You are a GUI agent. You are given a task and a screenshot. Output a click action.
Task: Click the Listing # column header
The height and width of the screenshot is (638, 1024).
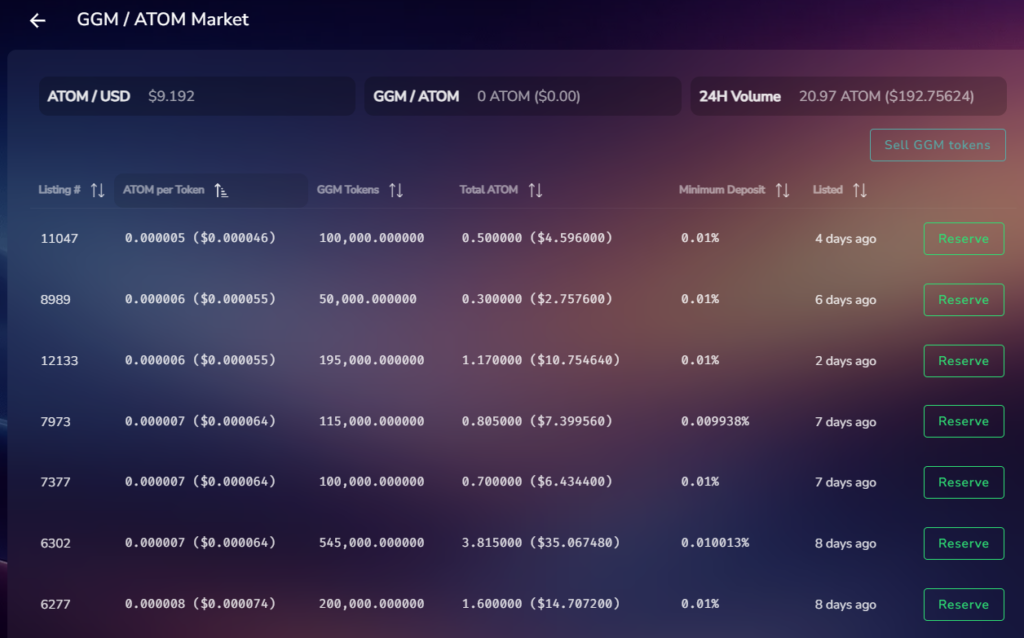(x=59, y=190)
